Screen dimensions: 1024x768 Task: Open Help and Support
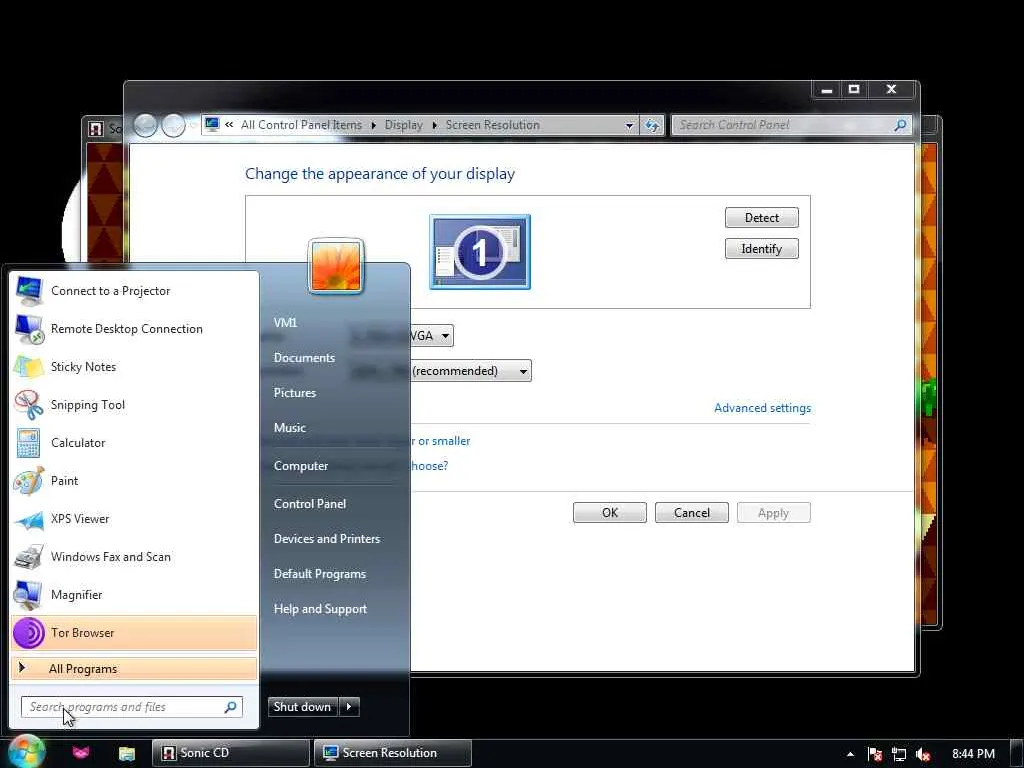pyautogui.click(x=321, y=609)
